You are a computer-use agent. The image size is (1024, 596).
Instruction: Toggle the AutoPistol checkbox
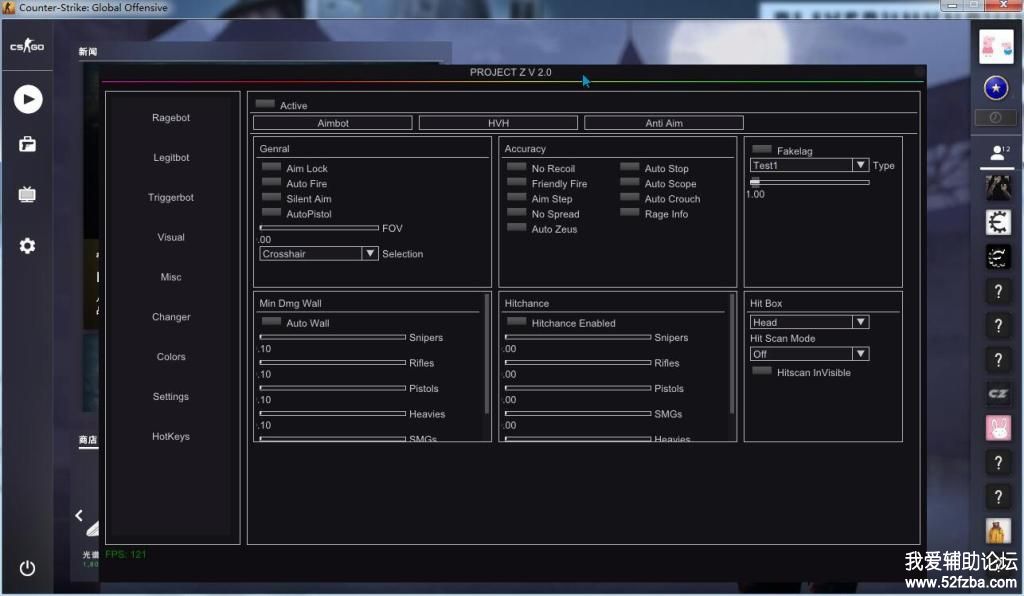pos(271,212)
